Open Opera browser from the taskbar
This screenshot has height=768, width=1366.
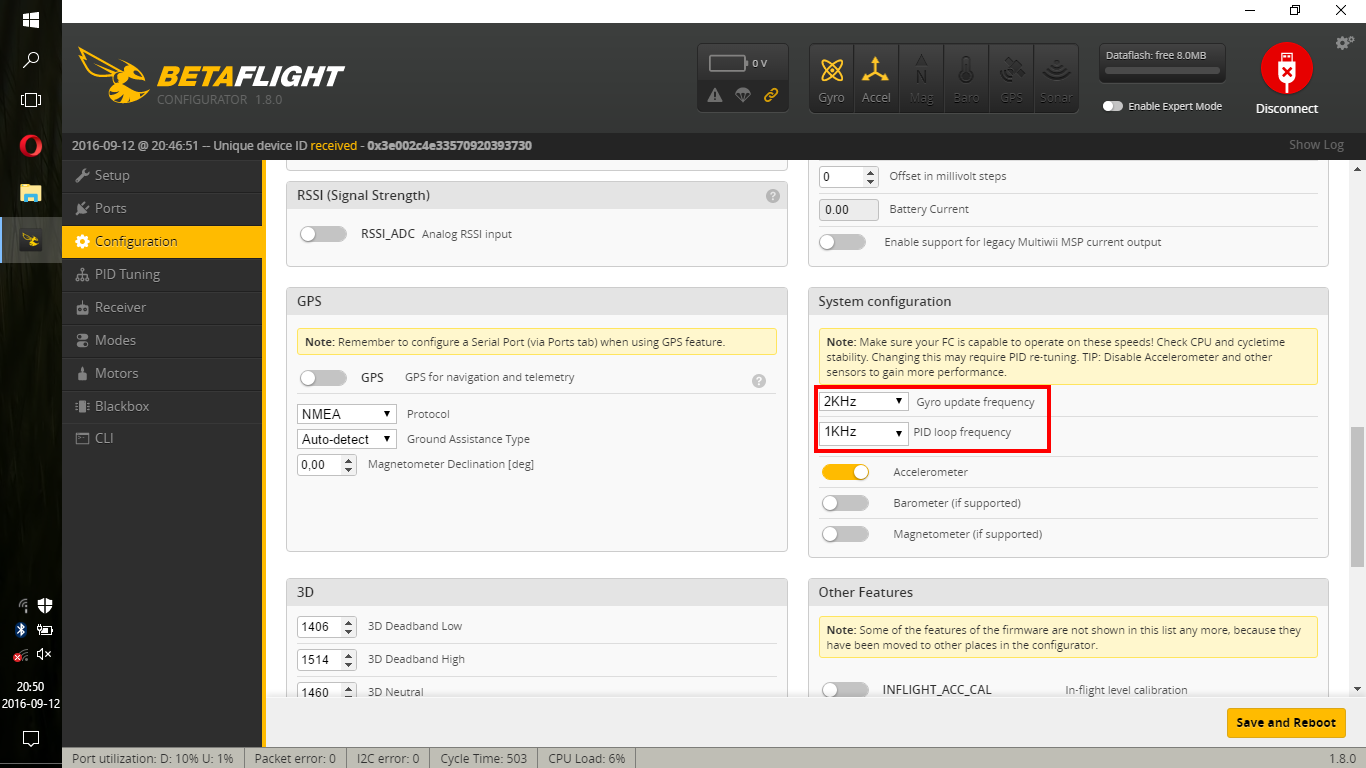tap(31, 146)
